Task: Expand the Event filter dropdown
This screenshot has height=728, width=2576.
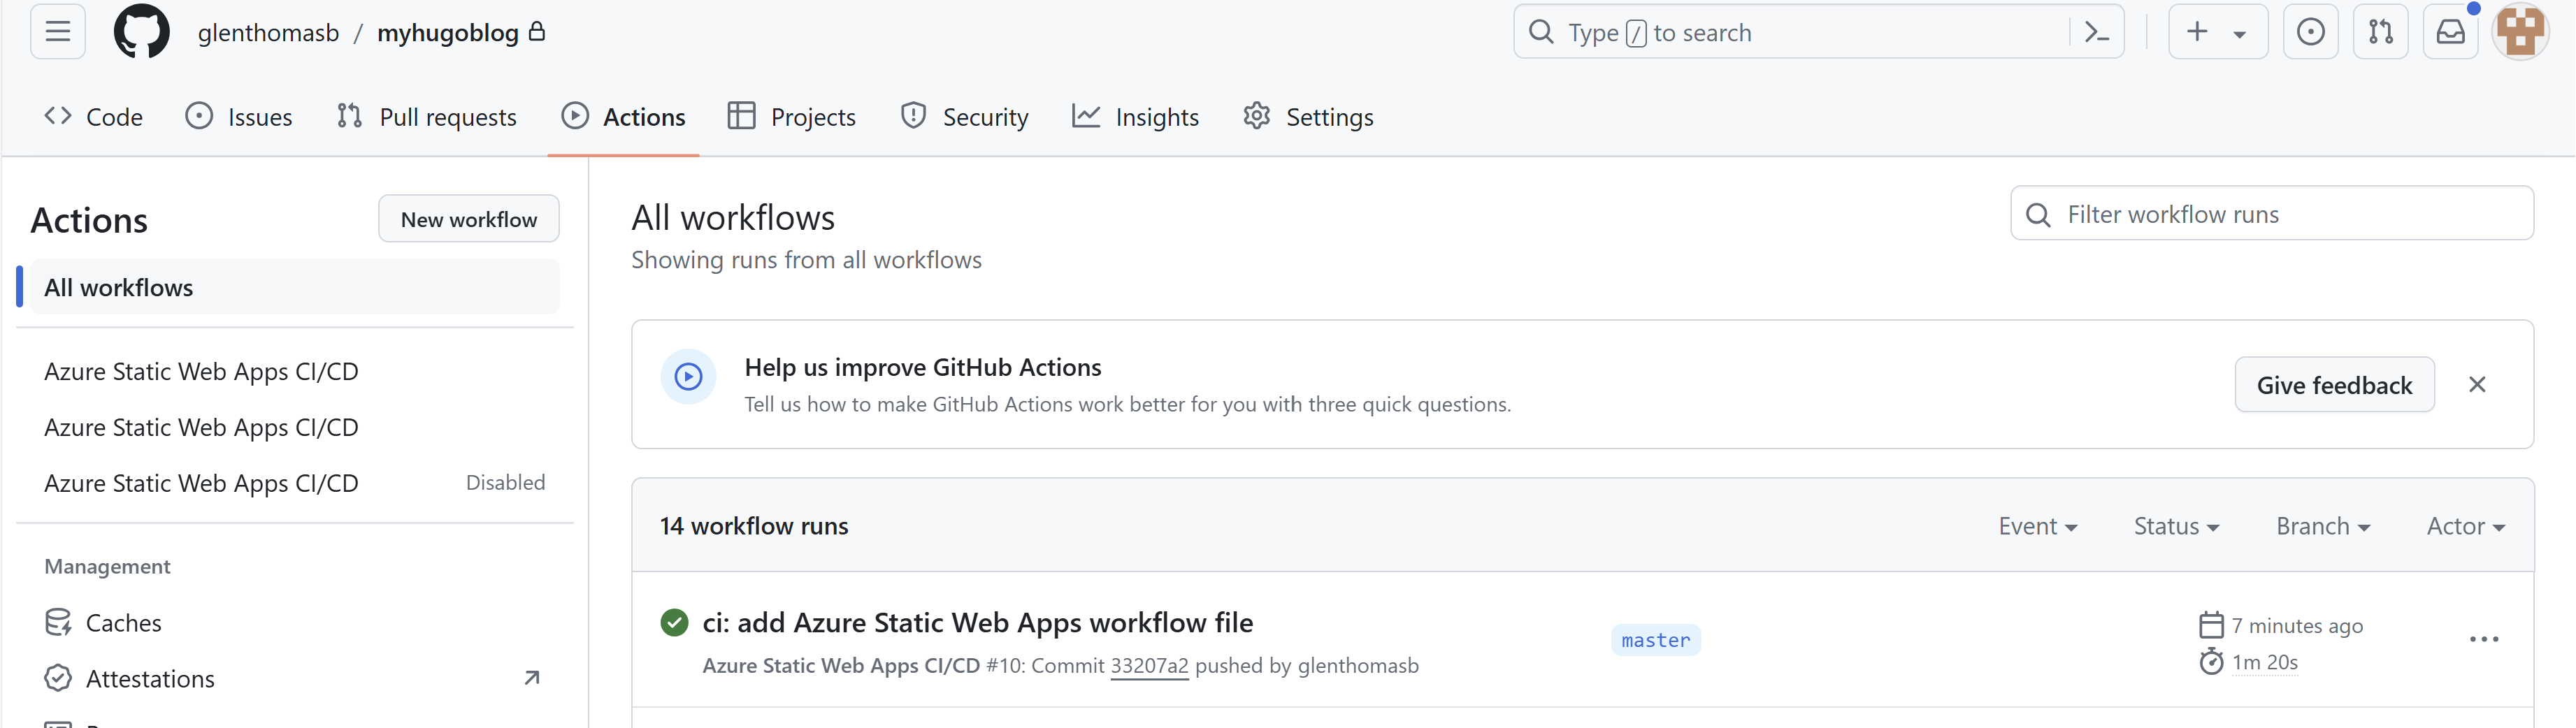Action: pyautogui.click(x=2038, y=526)
